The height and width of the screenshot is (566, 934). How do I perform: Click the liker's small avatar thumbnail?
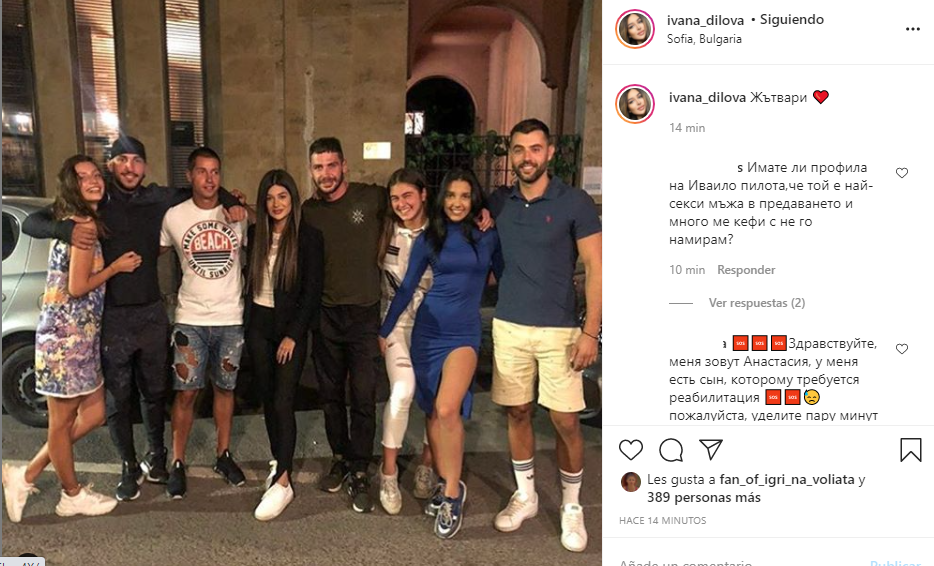(x=630, y=481)
